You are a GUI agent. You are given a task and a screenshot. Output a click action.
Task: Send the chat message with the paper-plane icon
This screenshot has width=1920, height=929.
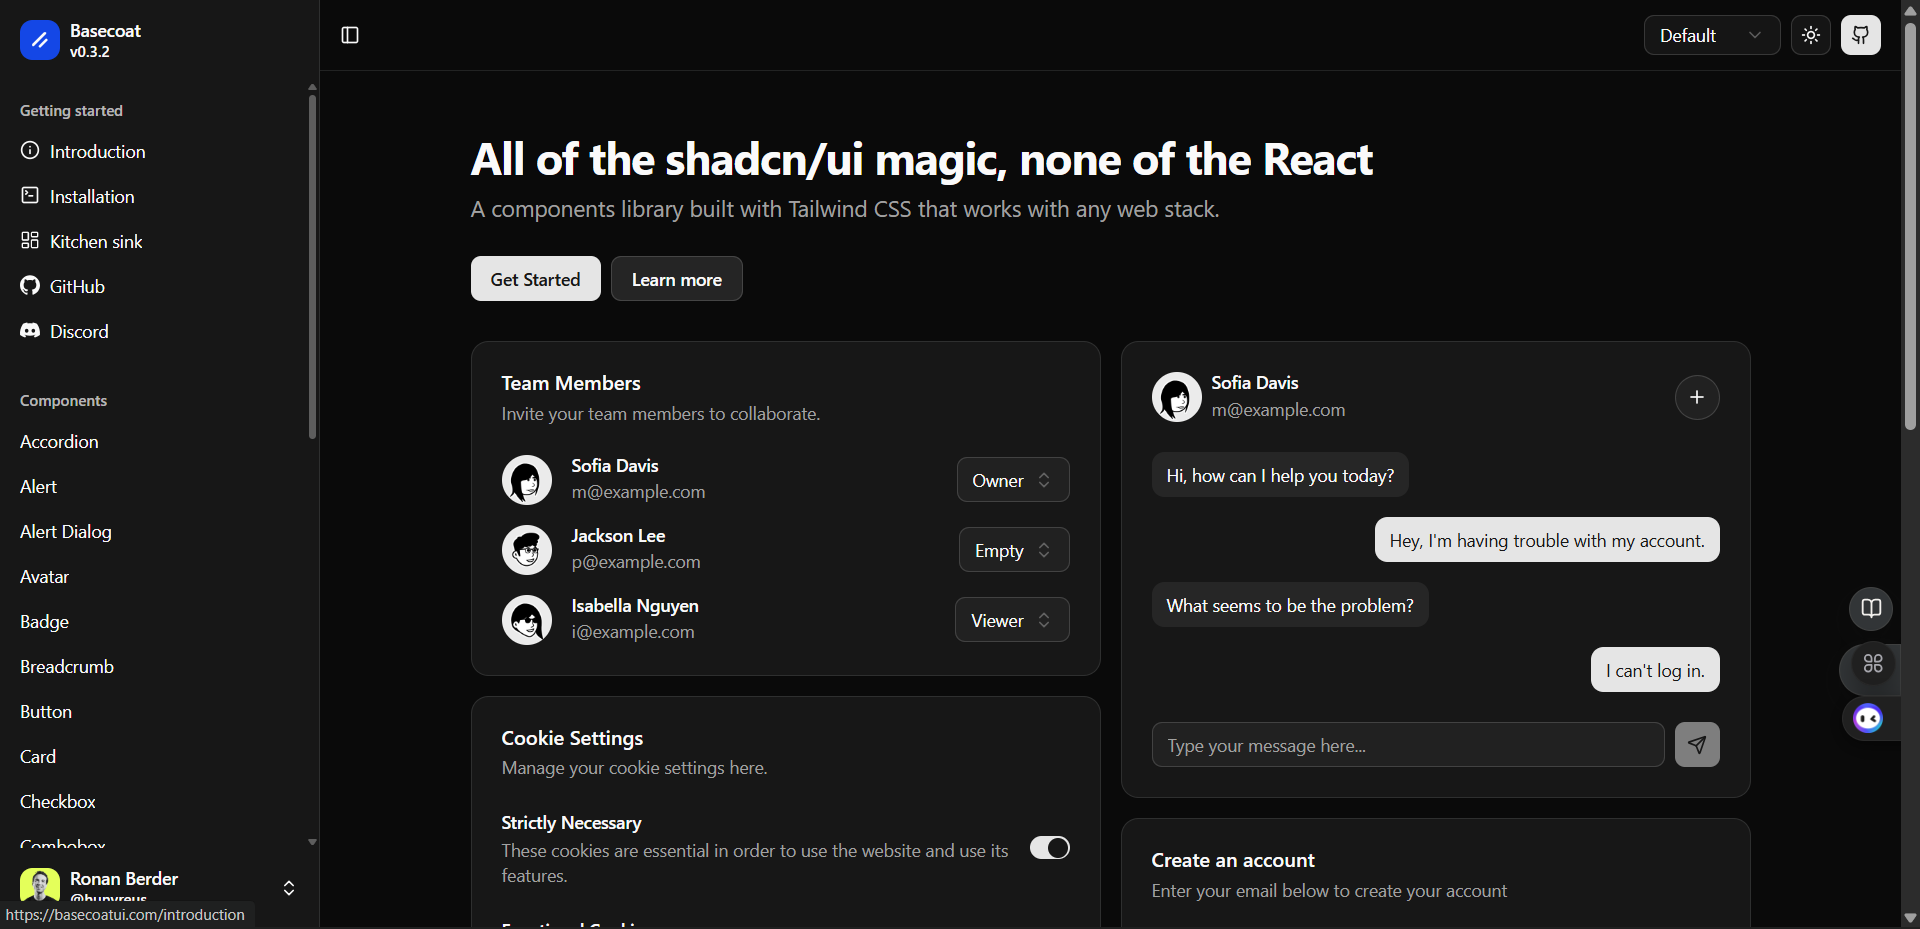pos(1697,744)
